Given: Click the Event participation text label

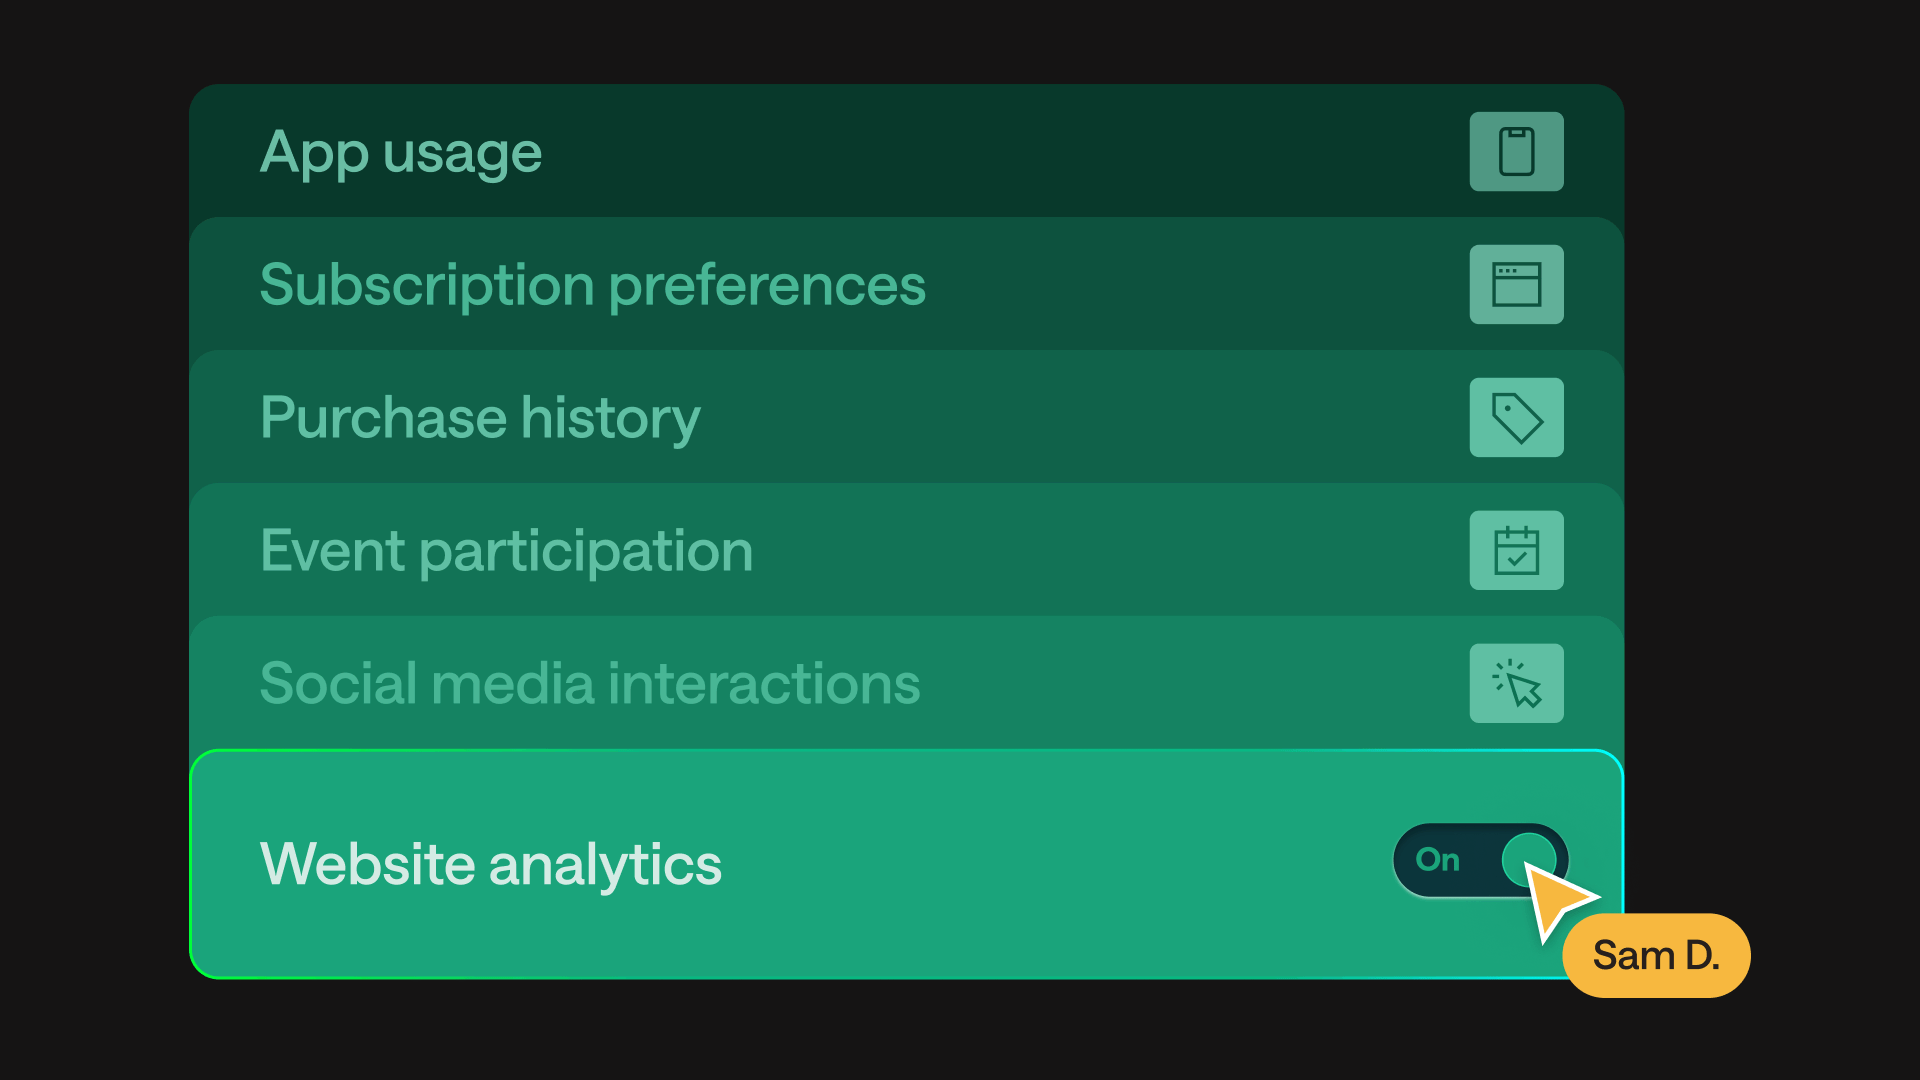Looking at the screenshot, I should (x=506, y=551).
